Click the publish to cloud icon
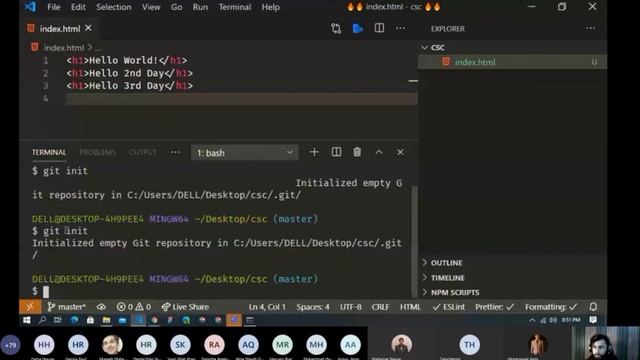Viewport: 640px width, 360px height. pyautogui.click(x=101, y=307)
